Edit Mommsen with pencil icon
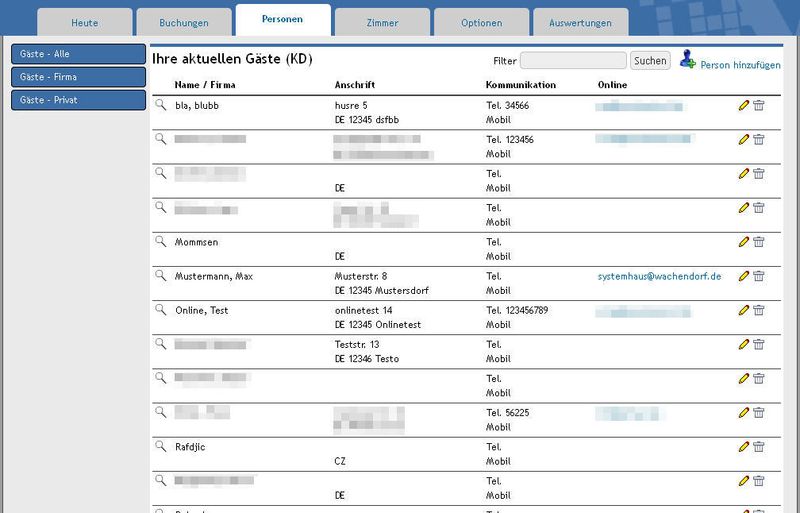Viewport: 800px width, 513px height. coord(744,241)
